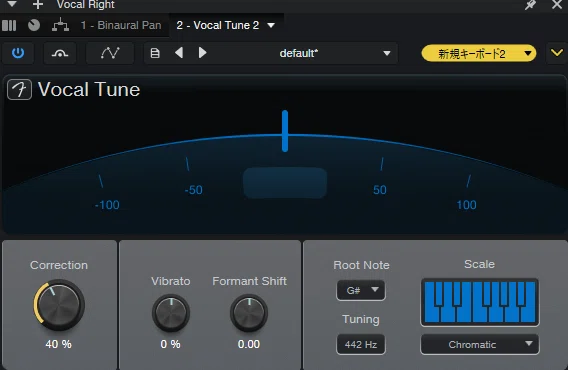Expand the yellow chevron at the toolbar's right

click(x=557, y=53)
